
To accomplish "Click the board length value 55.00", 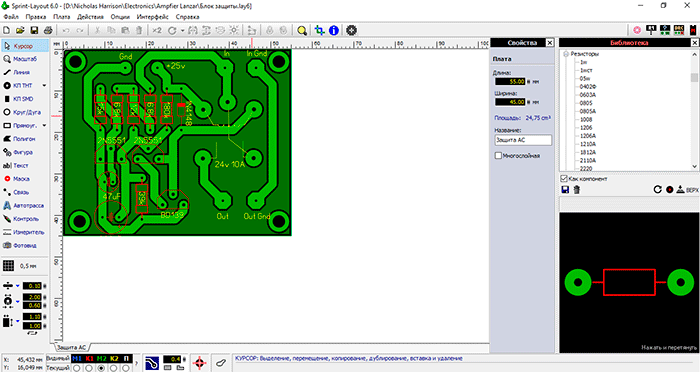I will pyautogui.click(x=510, y=82).
